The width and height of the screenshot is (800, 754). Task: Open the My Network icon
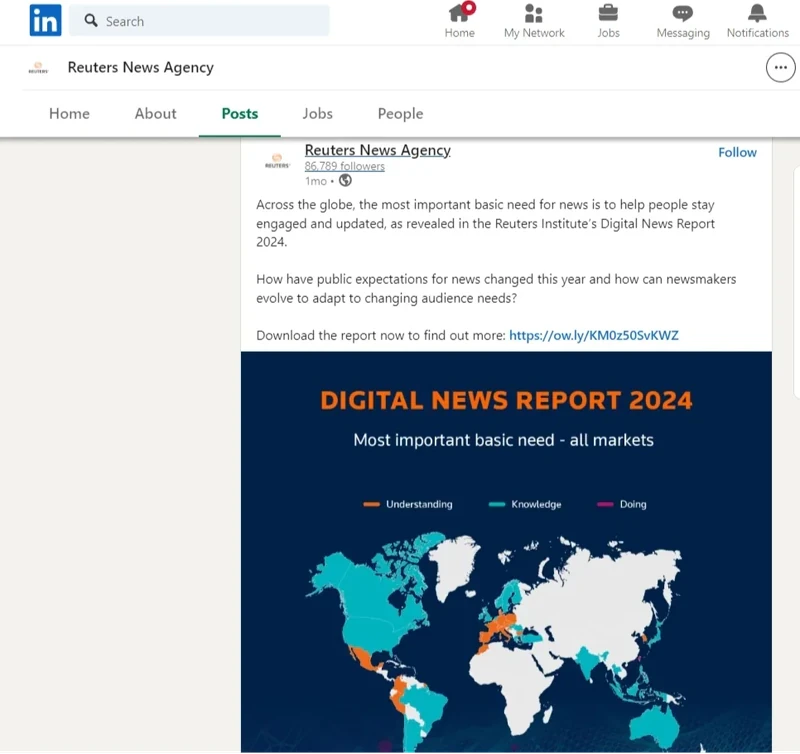click(534, 14)
